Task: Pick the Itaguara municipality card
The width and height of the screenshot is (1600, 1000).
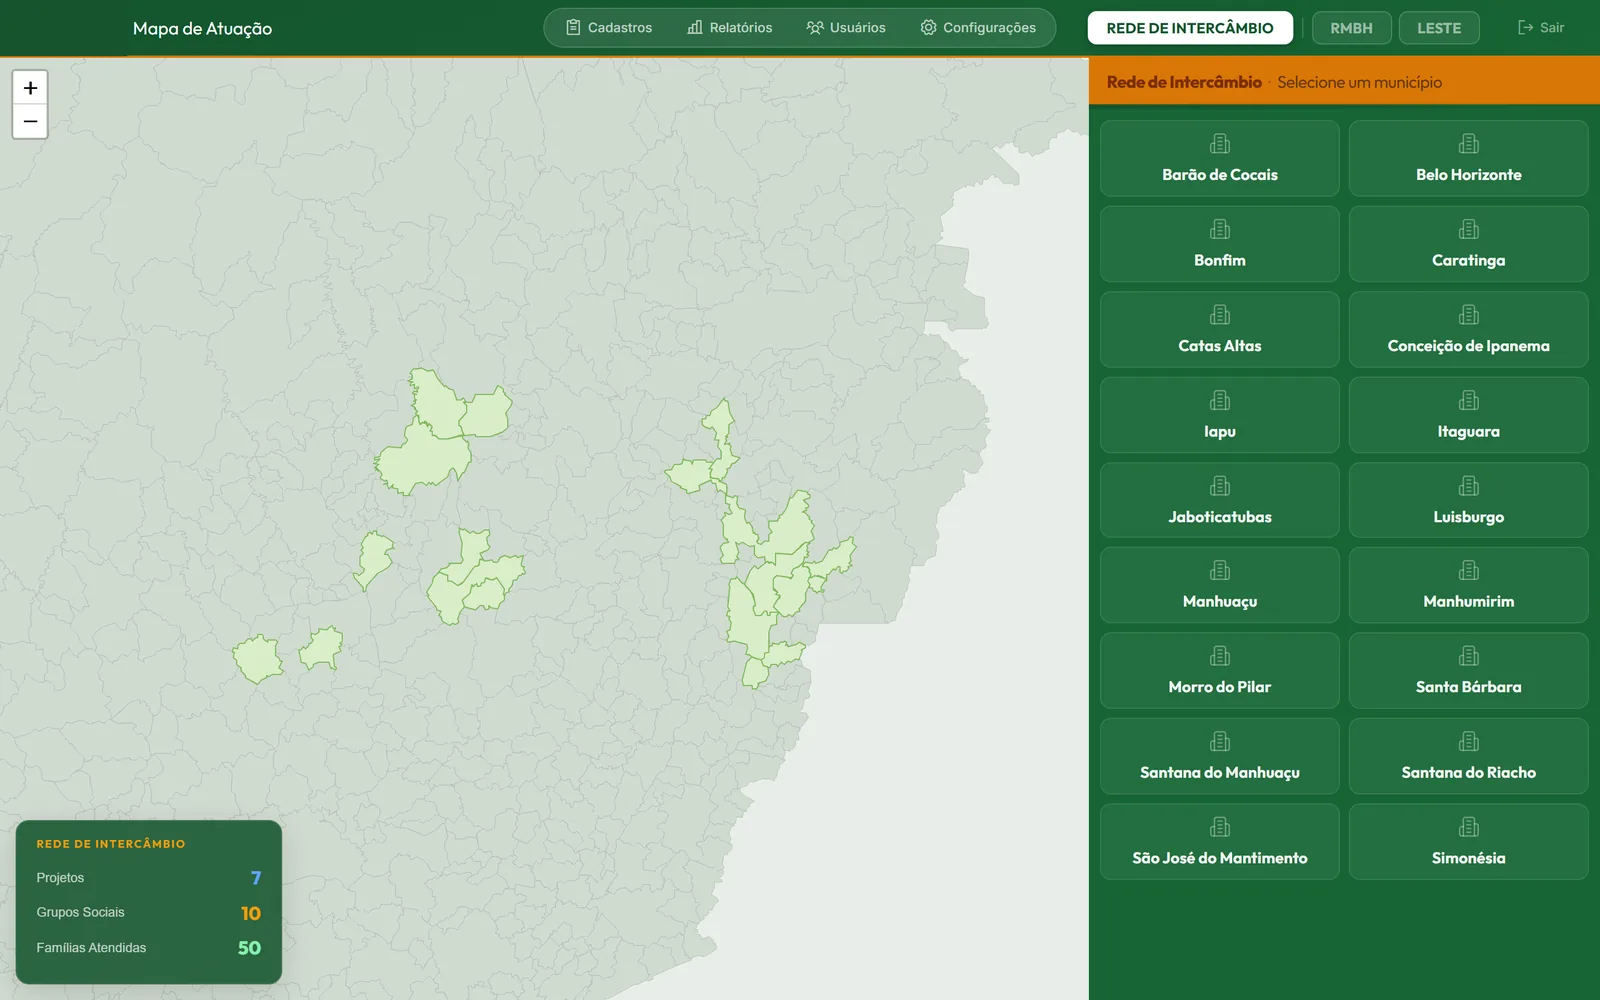Action: tap(1468, 415)
